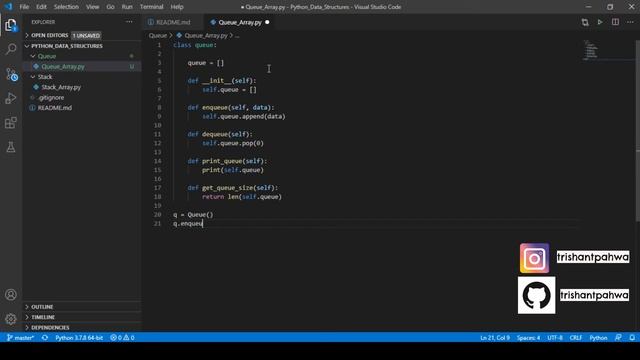Click 'def enqueue(self, data):' line
This screenshot has width=640, height=360.
(x=231, y=107)
